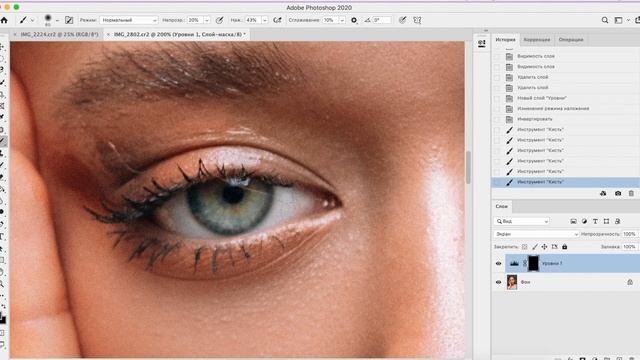
Task: Switch to the Операции panel tab
Action: pos(571,40)
